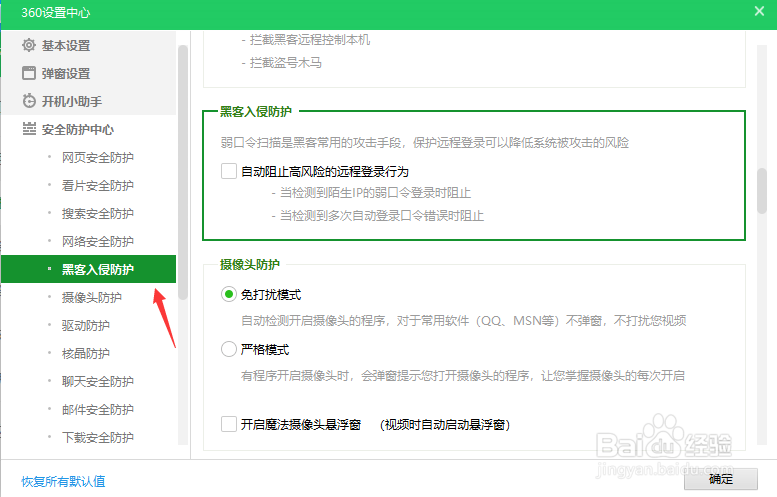
Task: Click 黑客入侵防护 section heading
Action: click(256, 111)
